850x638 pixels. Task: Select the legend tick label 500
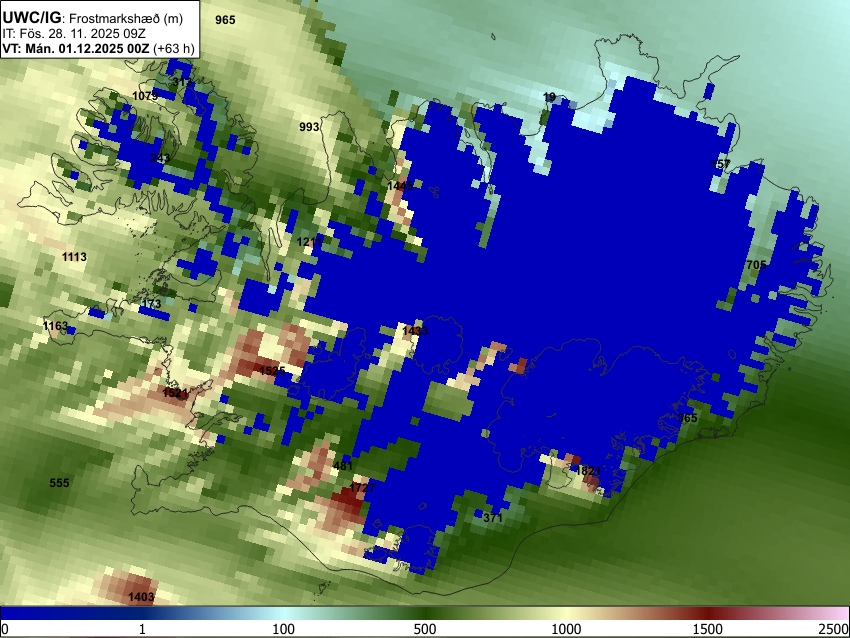pos(424,629)
